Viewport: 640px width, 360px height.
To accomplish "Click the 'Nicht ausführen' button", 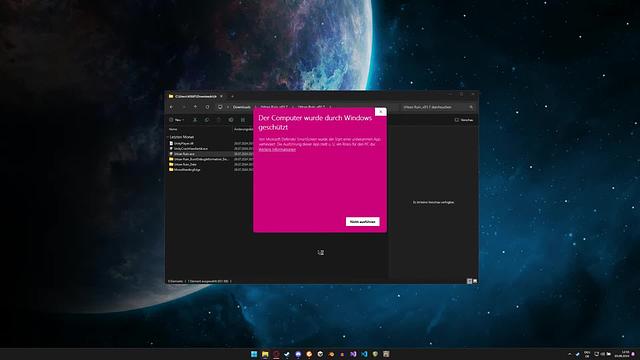I will pyautogui.click(x=362, y=221).
